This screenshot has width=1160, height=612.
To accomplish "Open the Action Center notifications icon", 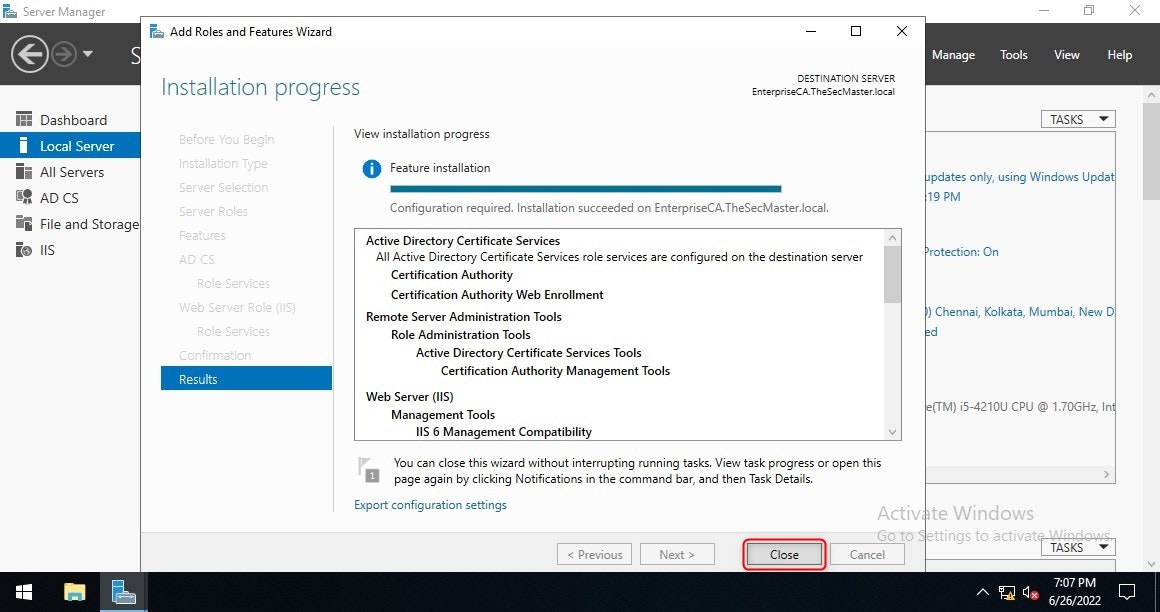I will pyautogui.click(x=1127, y=592).
